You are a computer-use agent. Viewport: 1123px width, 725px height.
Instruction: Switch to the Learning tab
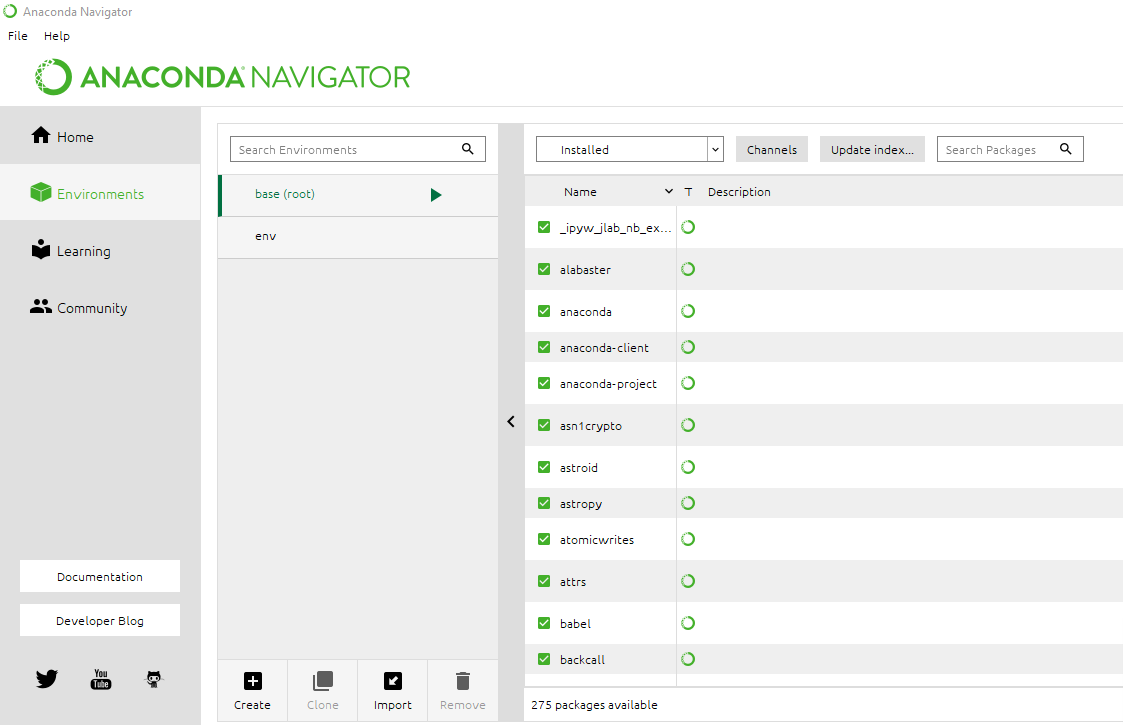83,251
